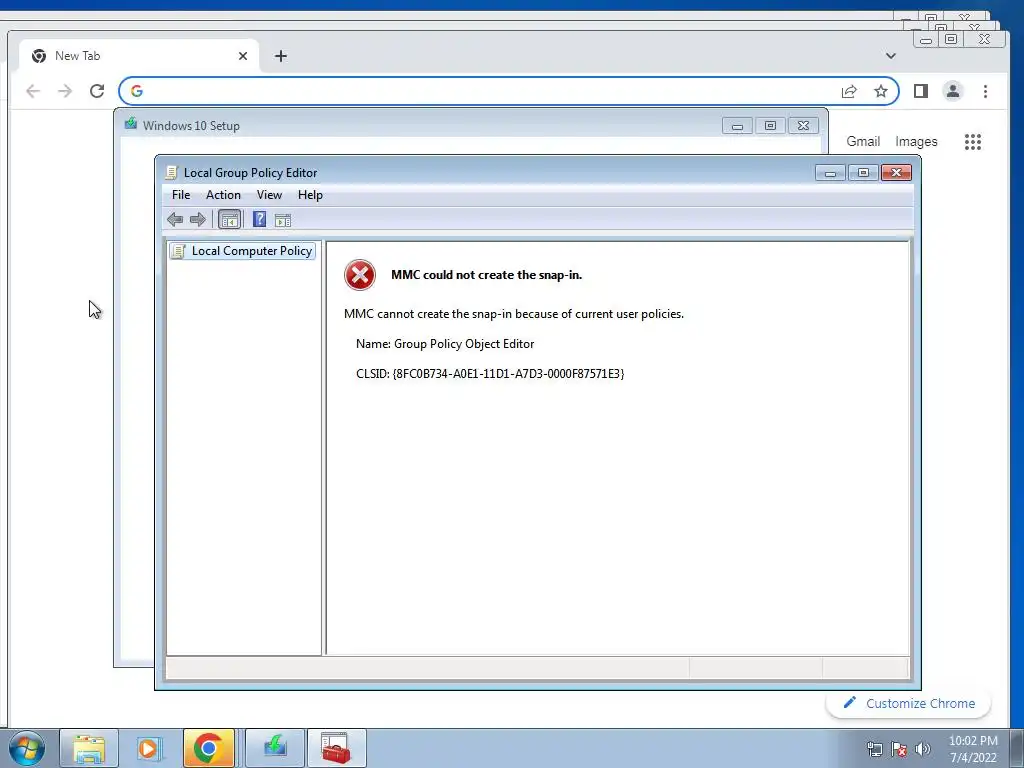Bookmark this tab with the star icon
1024x768 pixels.
pos(881,91)
